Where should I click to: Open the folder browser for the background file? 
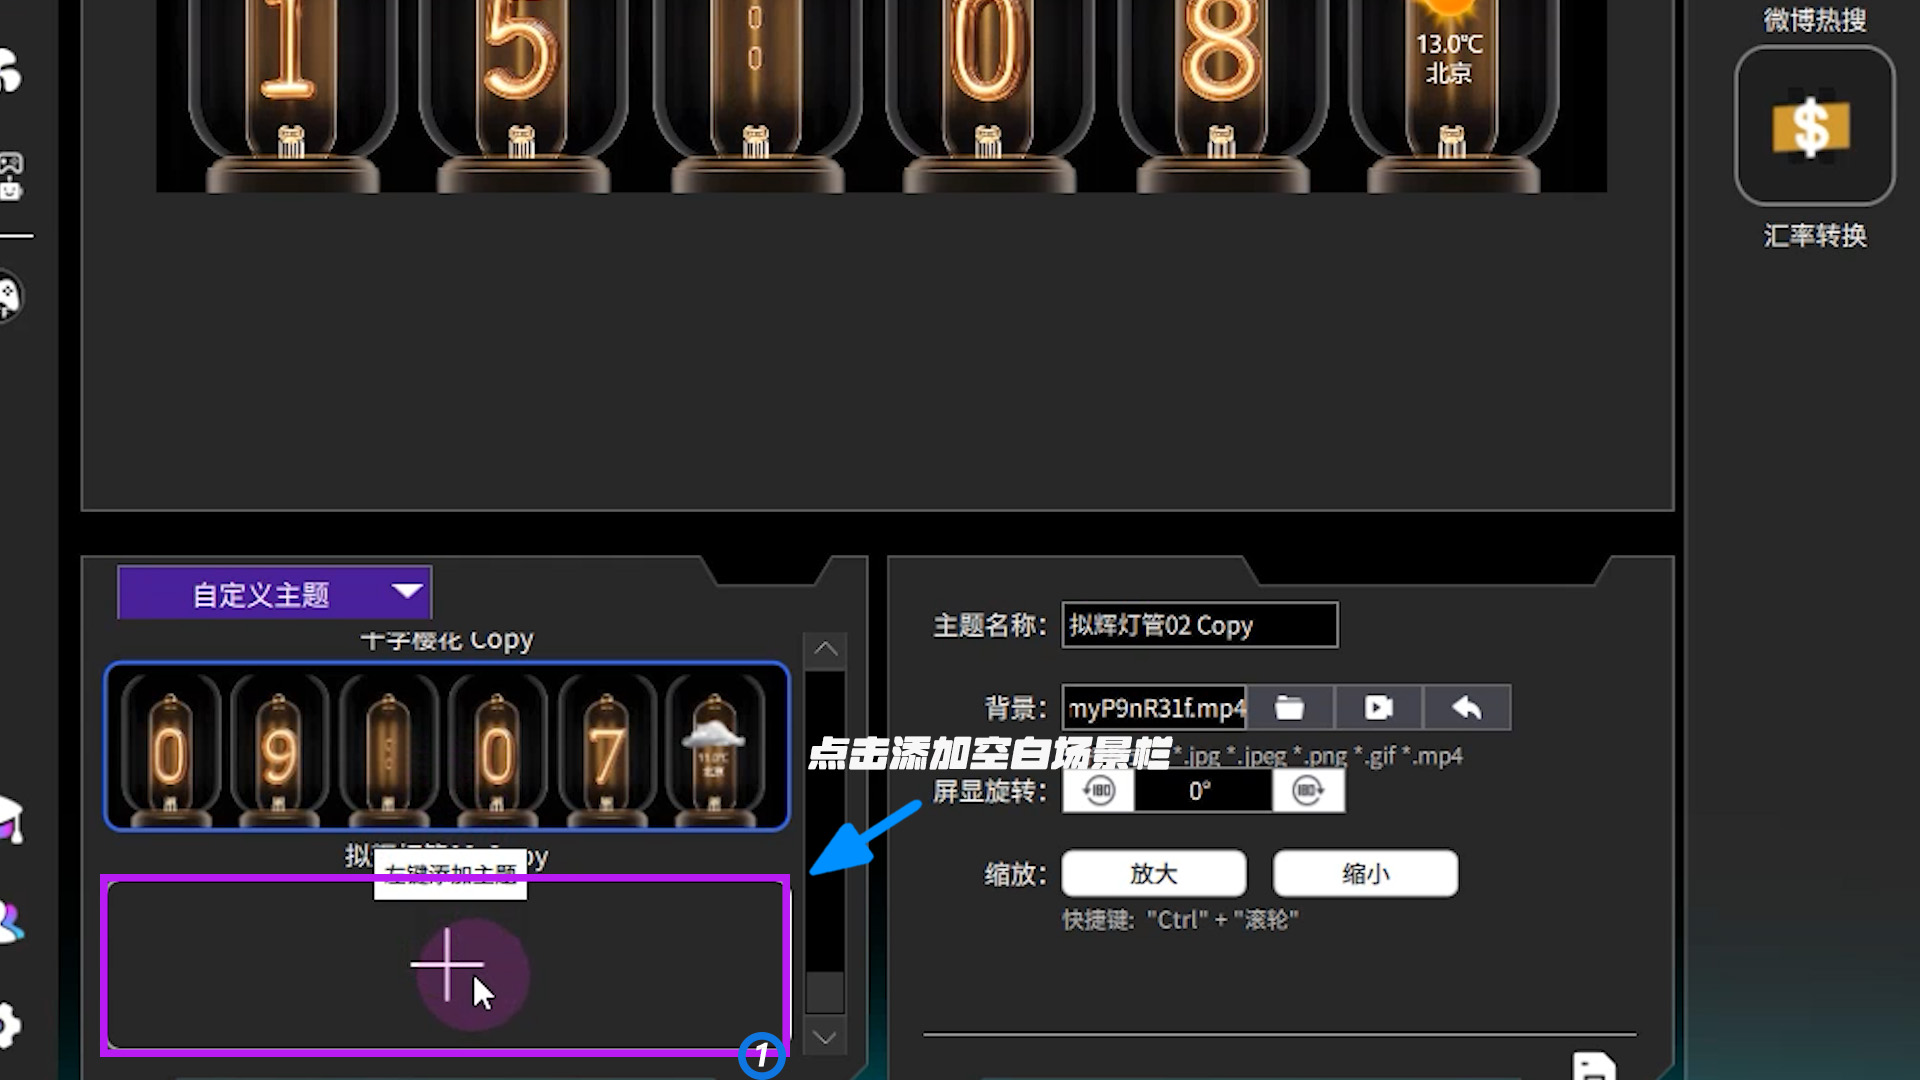[1289, 707]
